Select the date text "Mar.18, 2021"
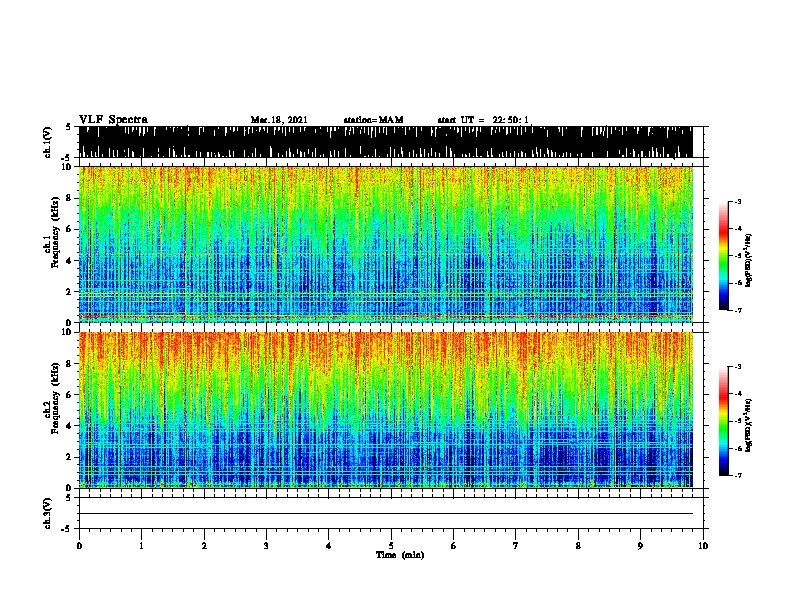Image resolution: width=792 pixels, height=612 pixels. (279, 120)
